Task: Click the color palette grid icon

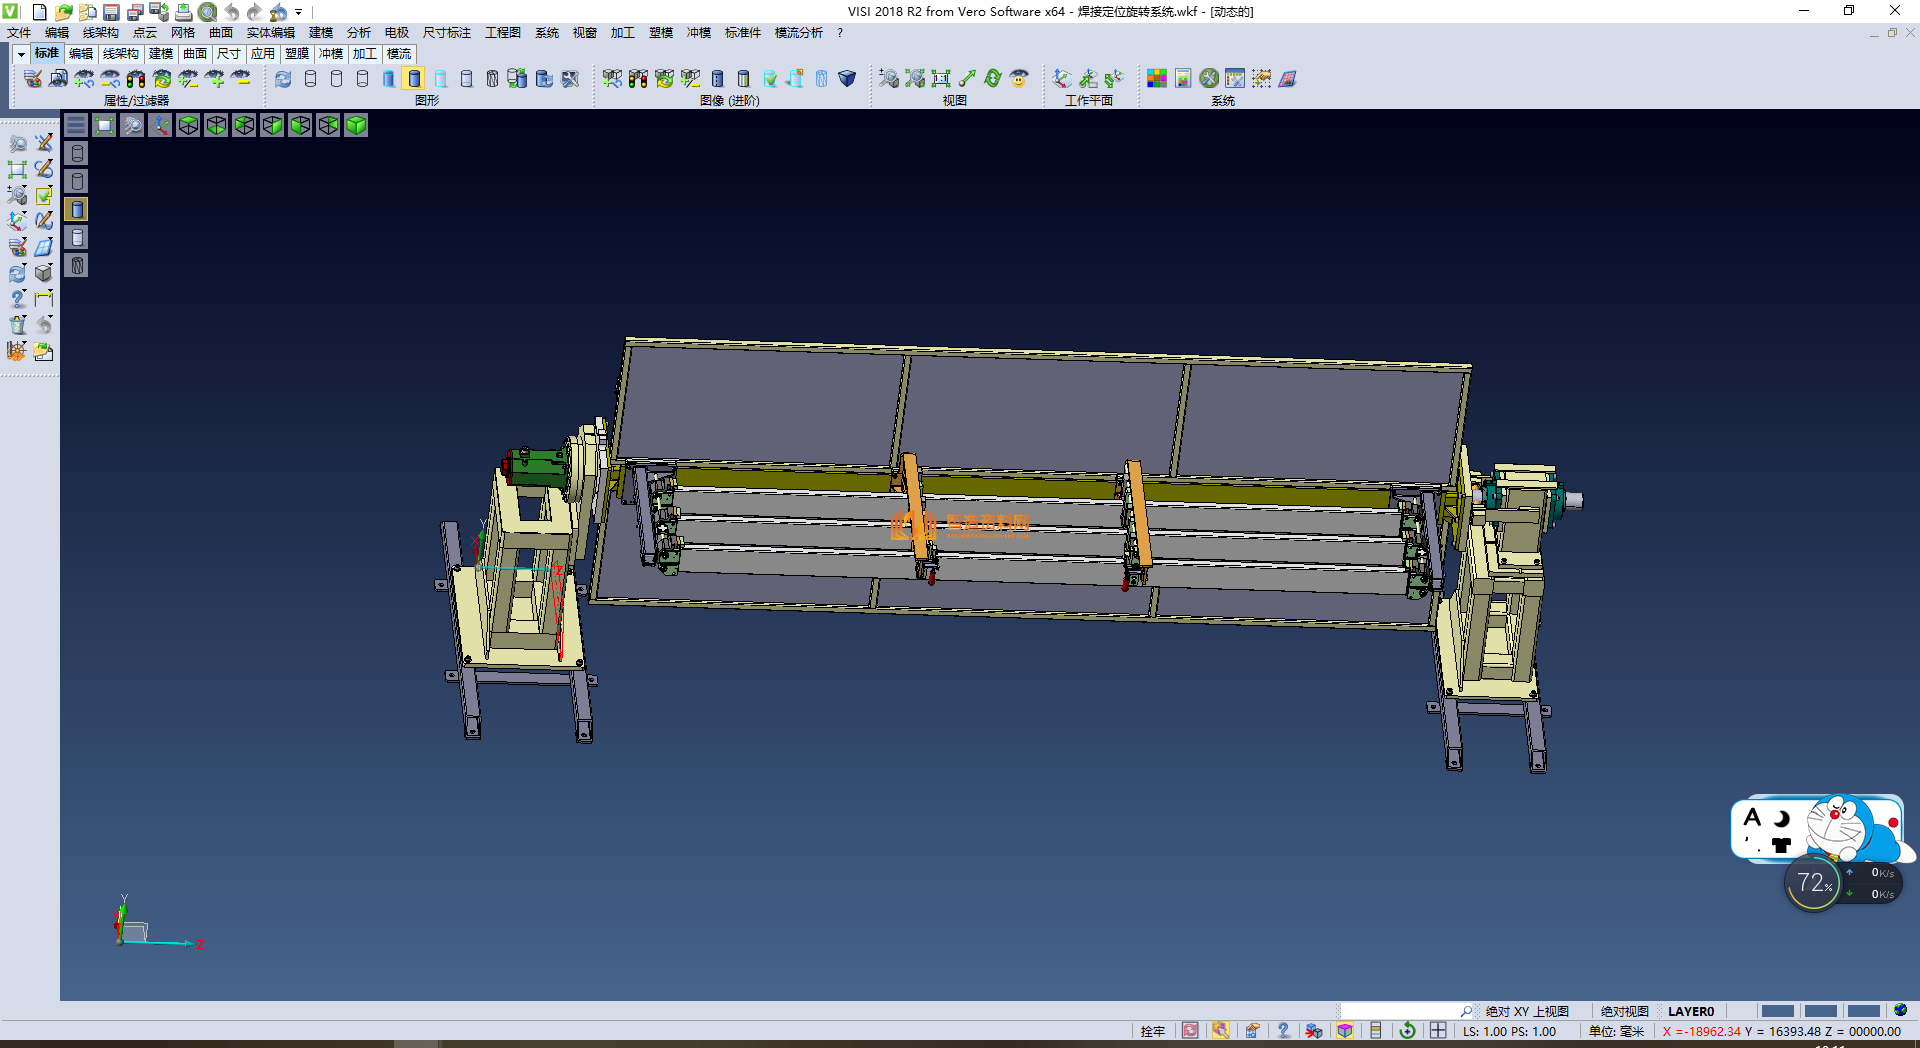Action: [1157, 79]
